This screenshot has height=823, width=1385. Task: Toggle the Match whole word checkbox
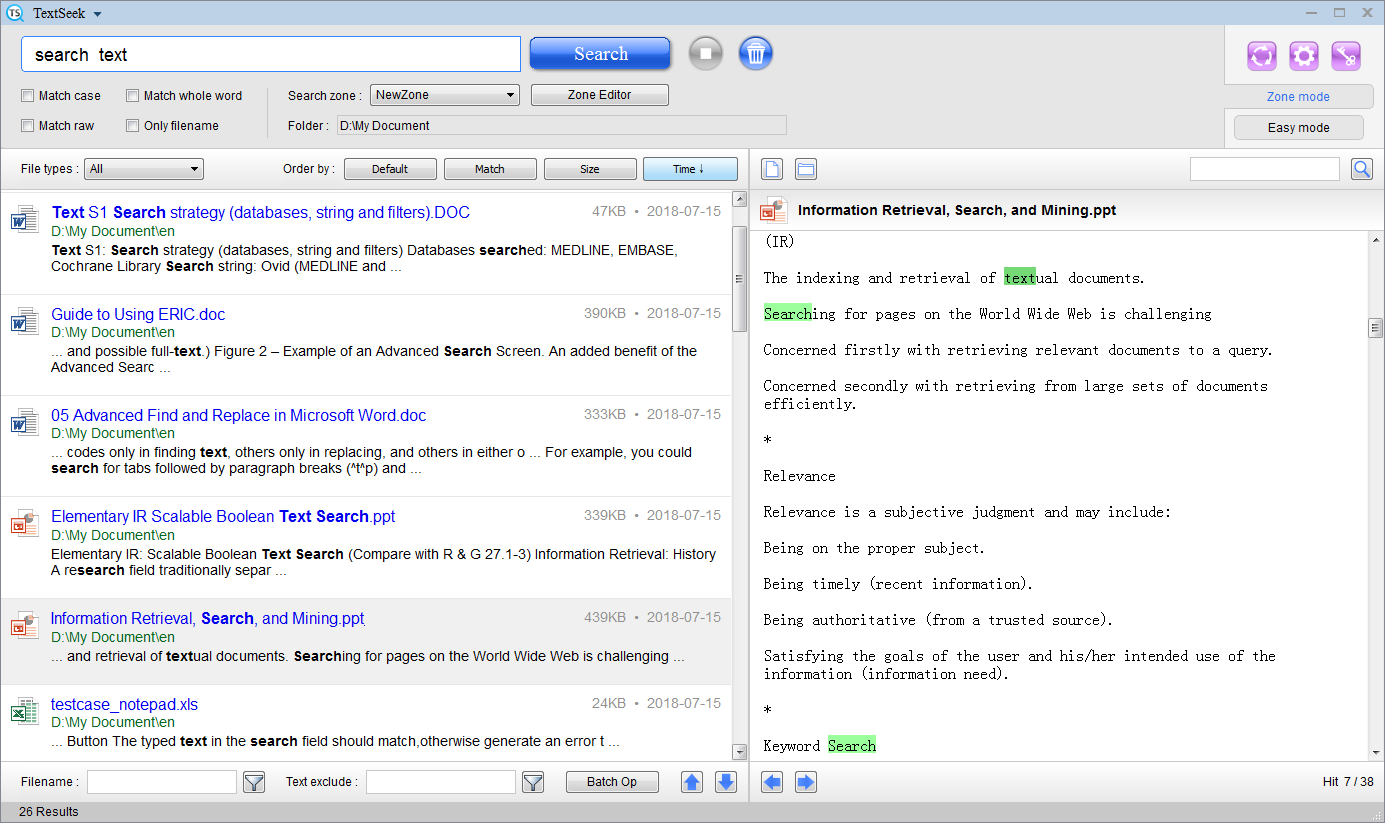click(x=133, y=96)
